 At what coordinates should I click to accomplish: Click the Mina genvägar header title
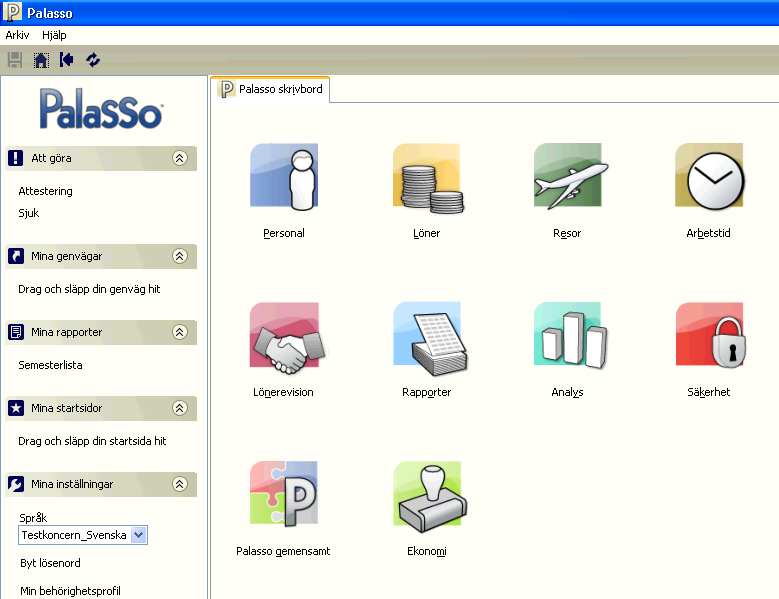[x=67, y=256]
